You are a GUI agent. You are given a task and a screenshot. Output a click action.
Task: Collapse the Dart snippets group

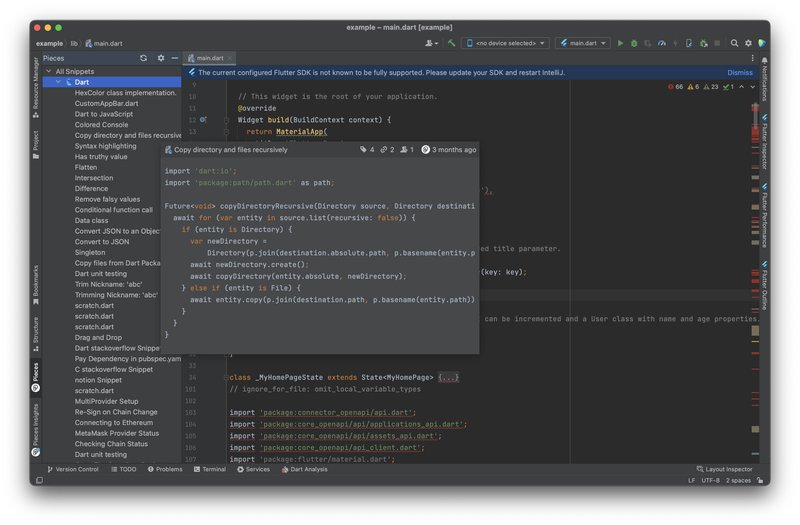(x=59, y=82)
